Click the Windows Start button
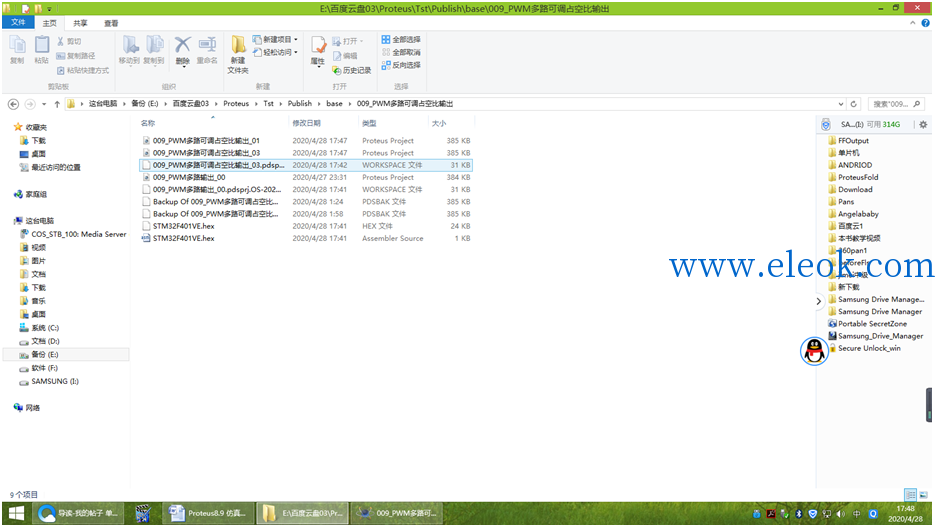This screenshot has height=527, width=935. 17,513
